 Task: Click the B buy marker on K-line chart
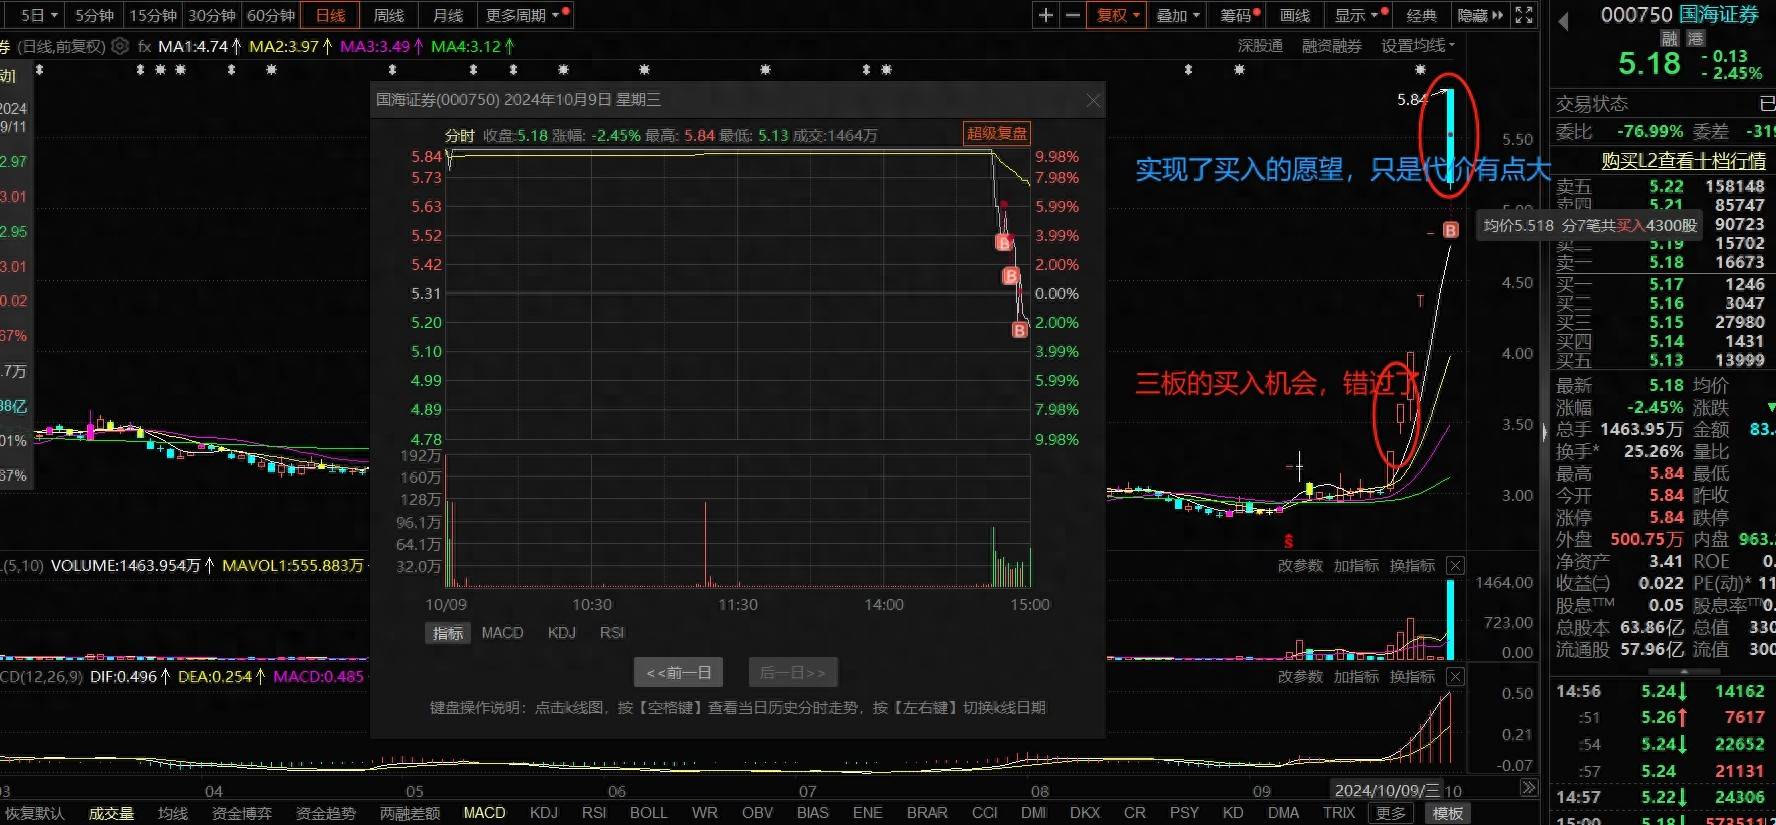(x=1451, y=230)
